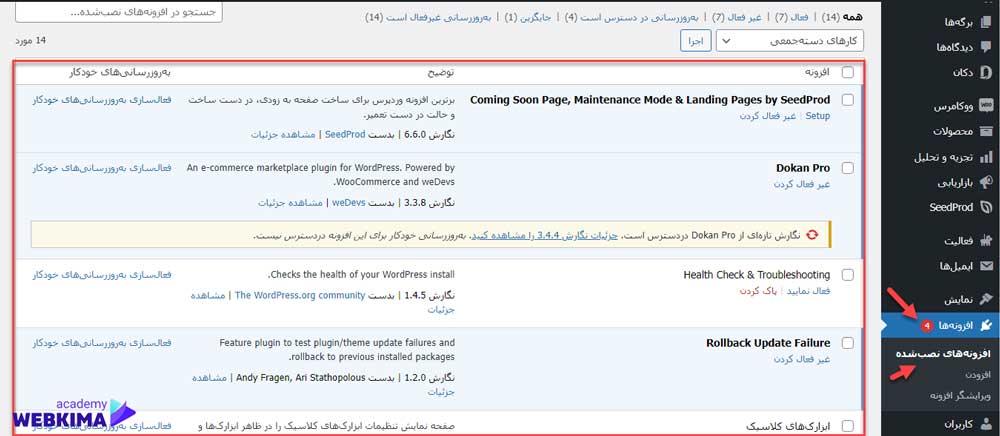Click the Dokan Pro update refresh icon

click(812, 235)
